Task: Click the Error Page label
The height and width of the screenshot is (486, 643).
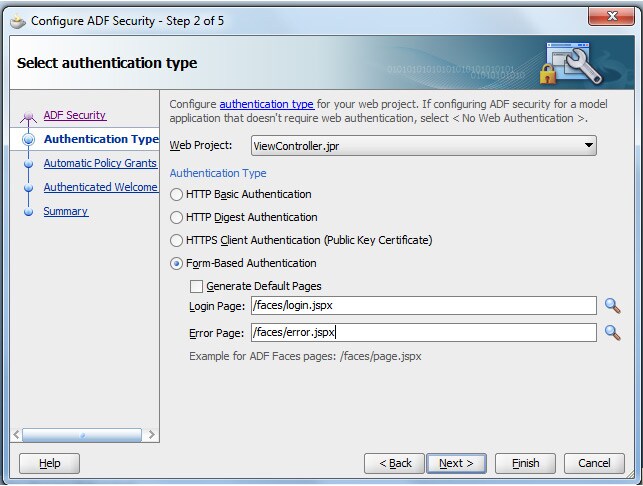Action: [x=216, y=333]
